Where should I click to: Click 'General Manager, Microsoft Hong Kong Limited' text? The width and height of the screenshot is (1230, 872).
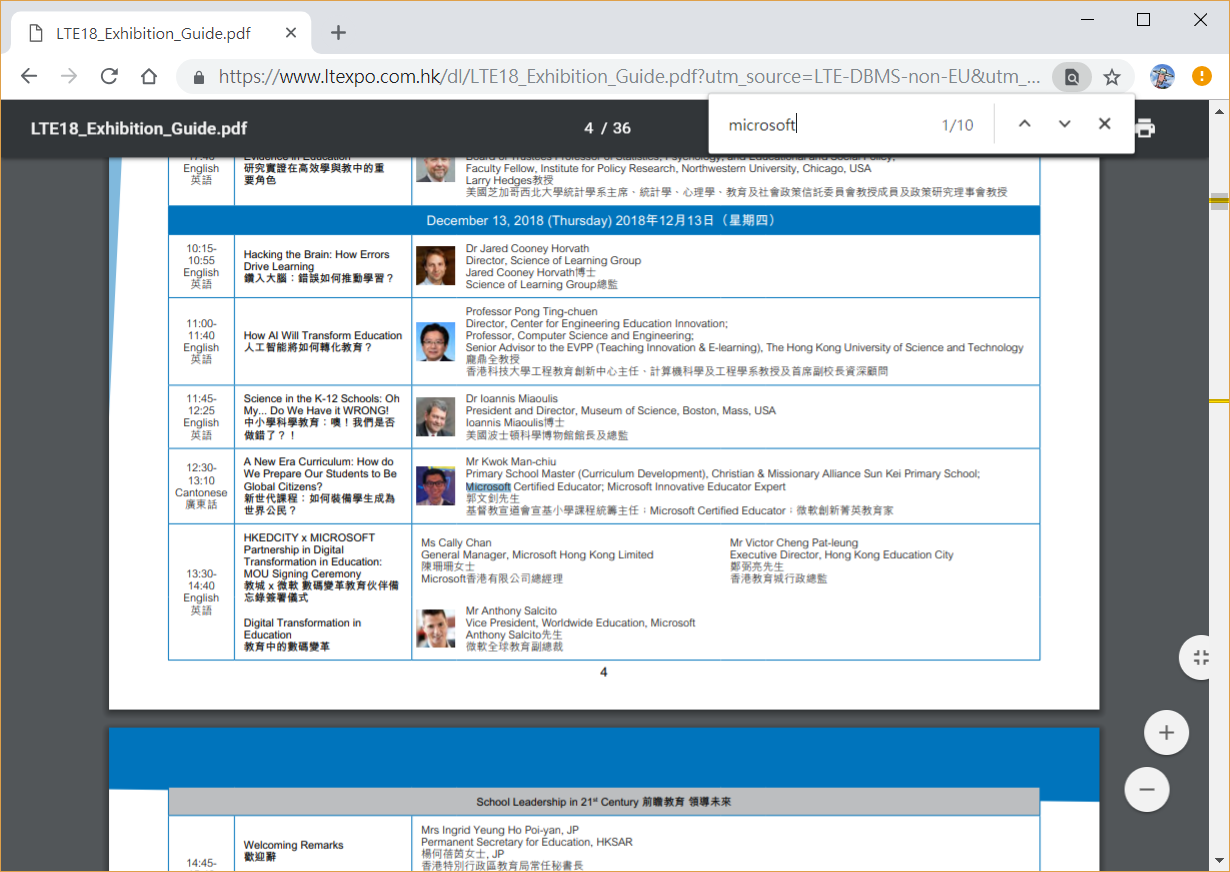537,555
